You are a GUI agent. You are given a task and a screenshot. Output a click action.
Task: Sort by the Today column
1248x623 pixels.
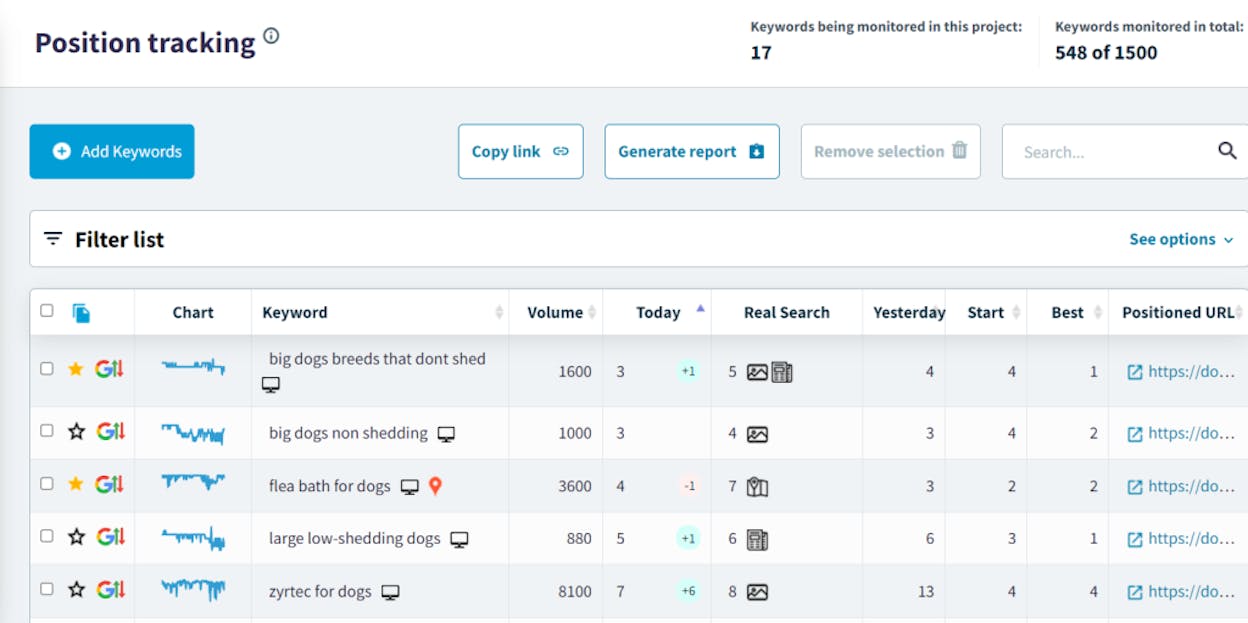coord(658,312)
